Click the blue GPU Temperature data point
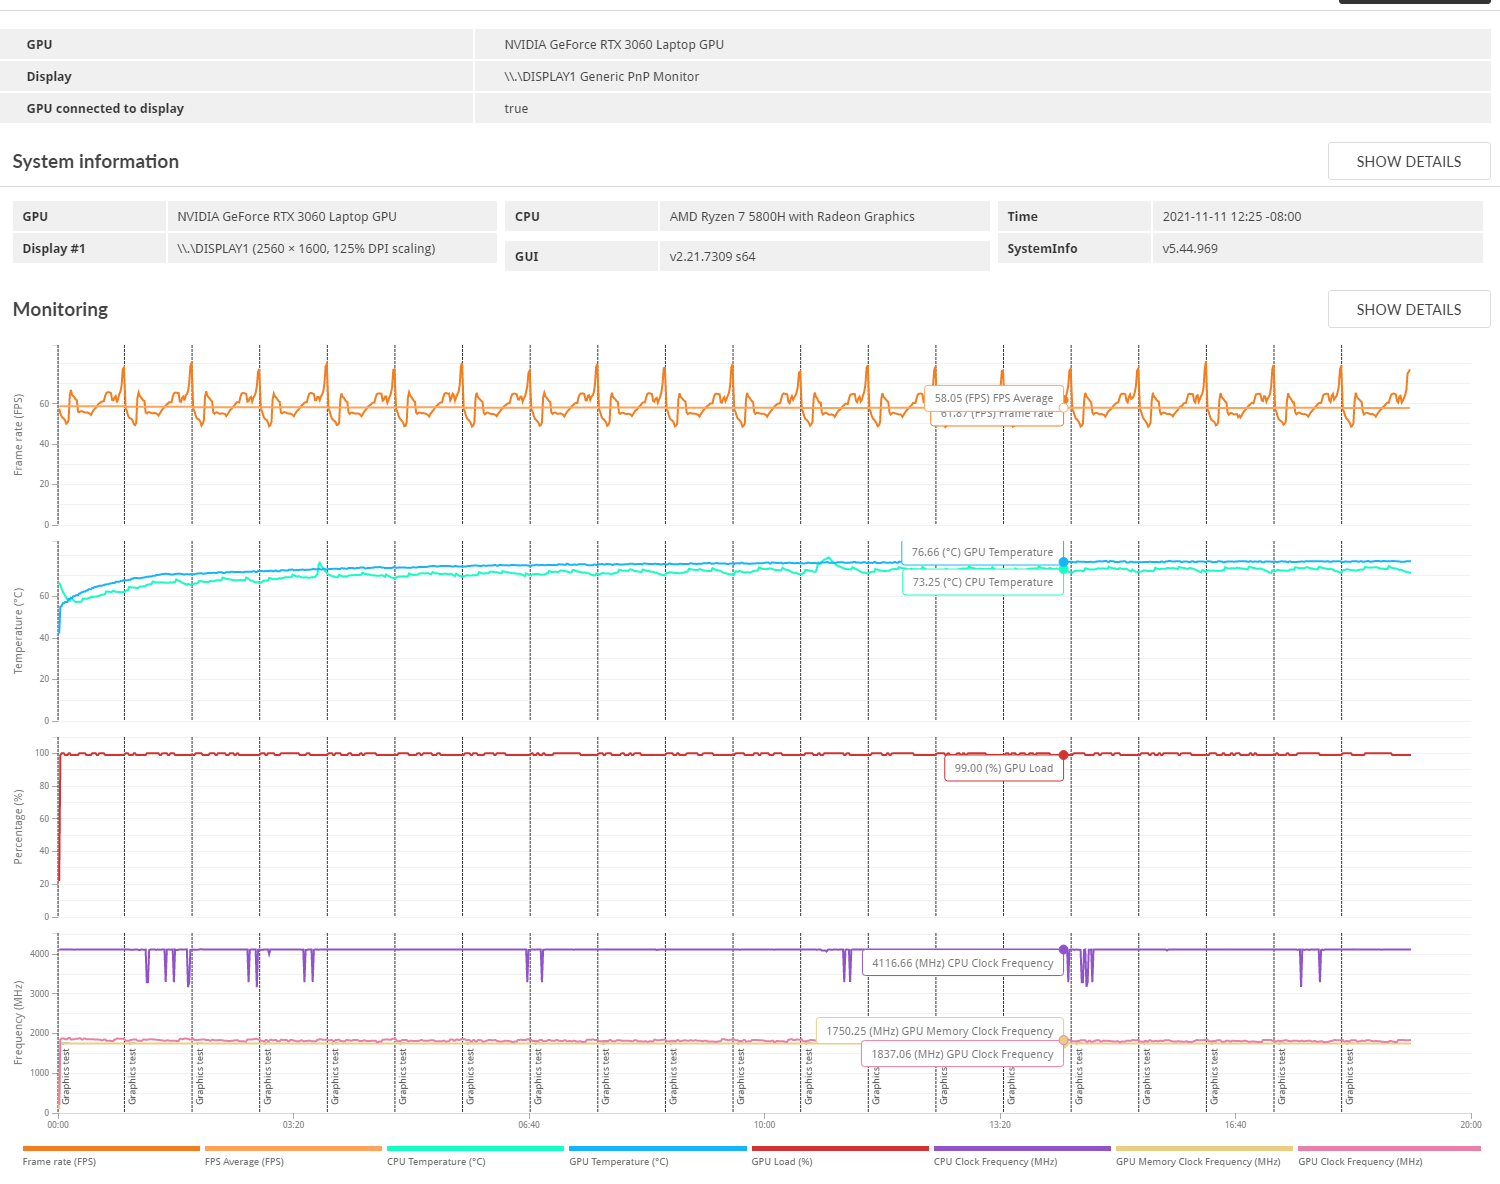The width and height of the screenshot is (1500, 1184). click(1064, 562)
